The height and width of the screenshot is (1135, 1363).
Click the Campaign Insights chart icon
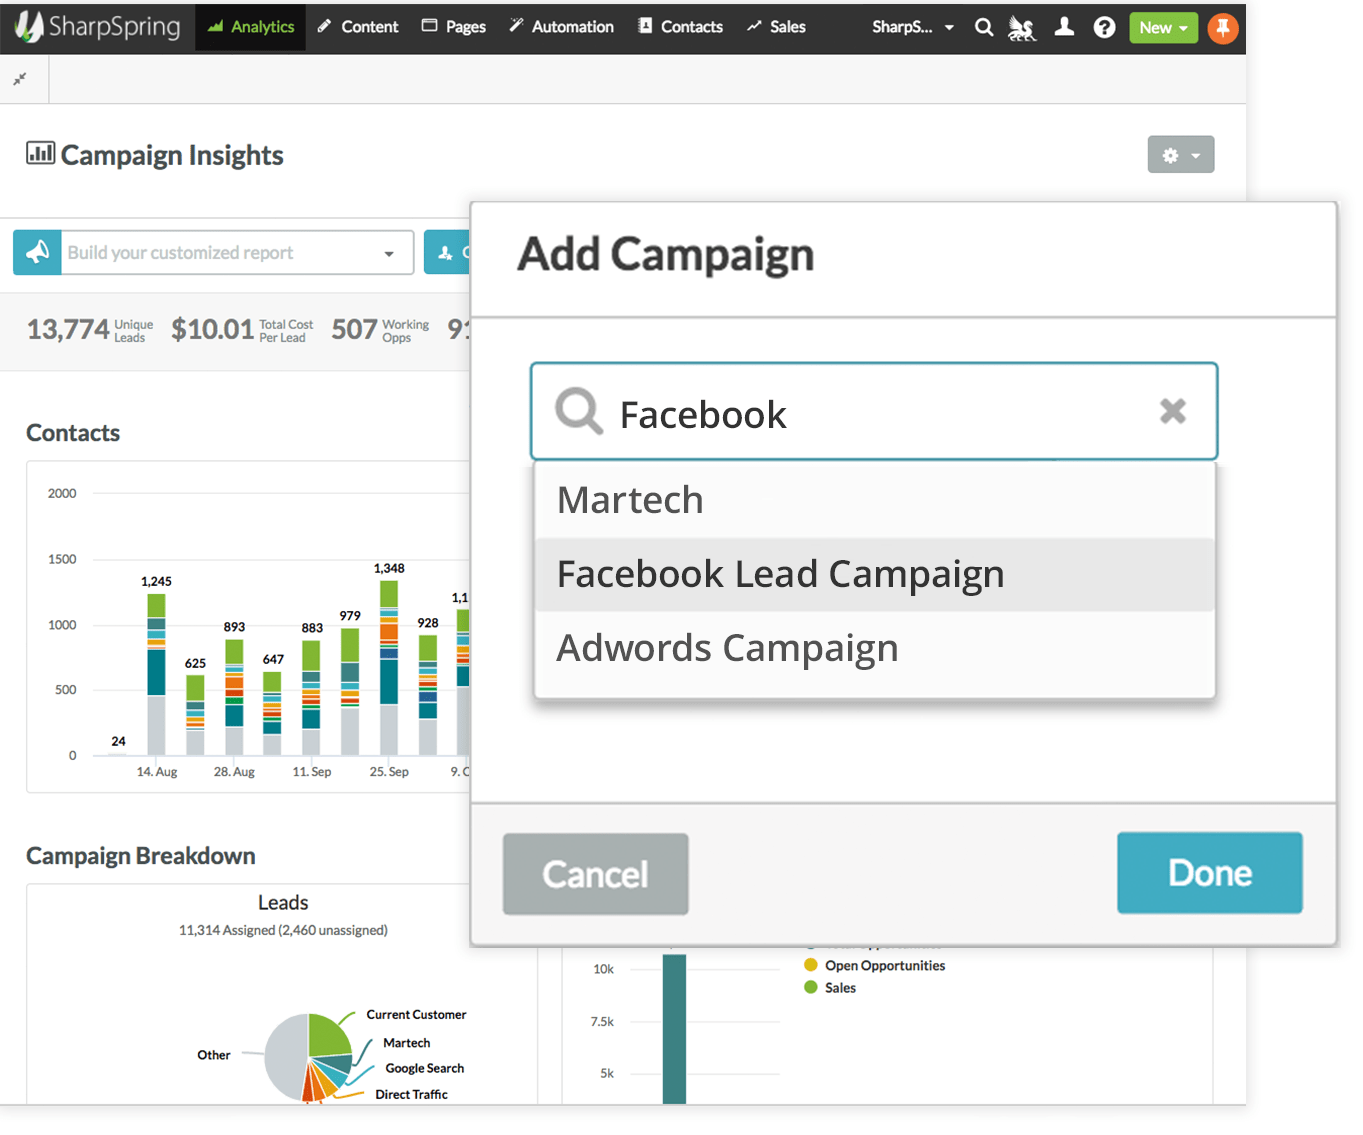(40, 153)
